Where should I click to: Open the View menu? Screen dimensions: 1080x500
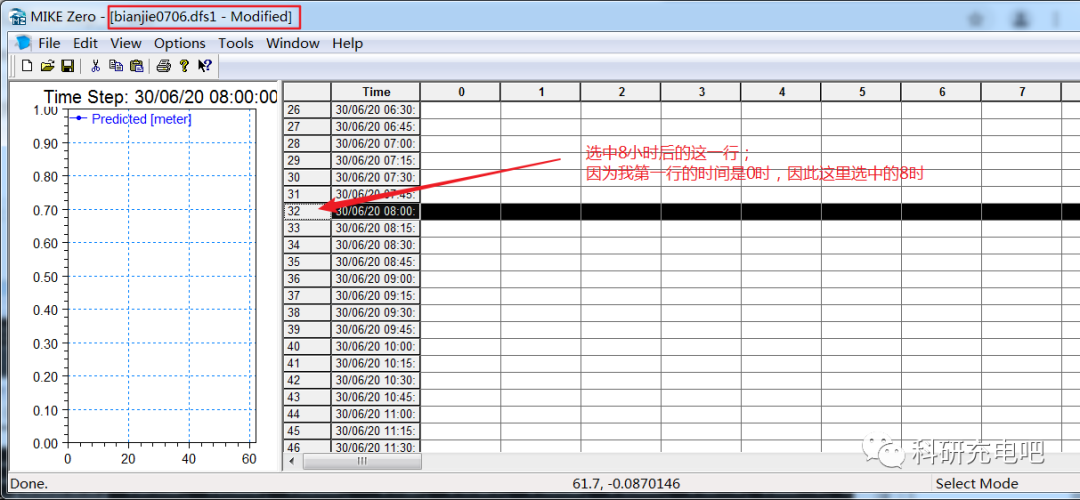(x=125, y=43)
